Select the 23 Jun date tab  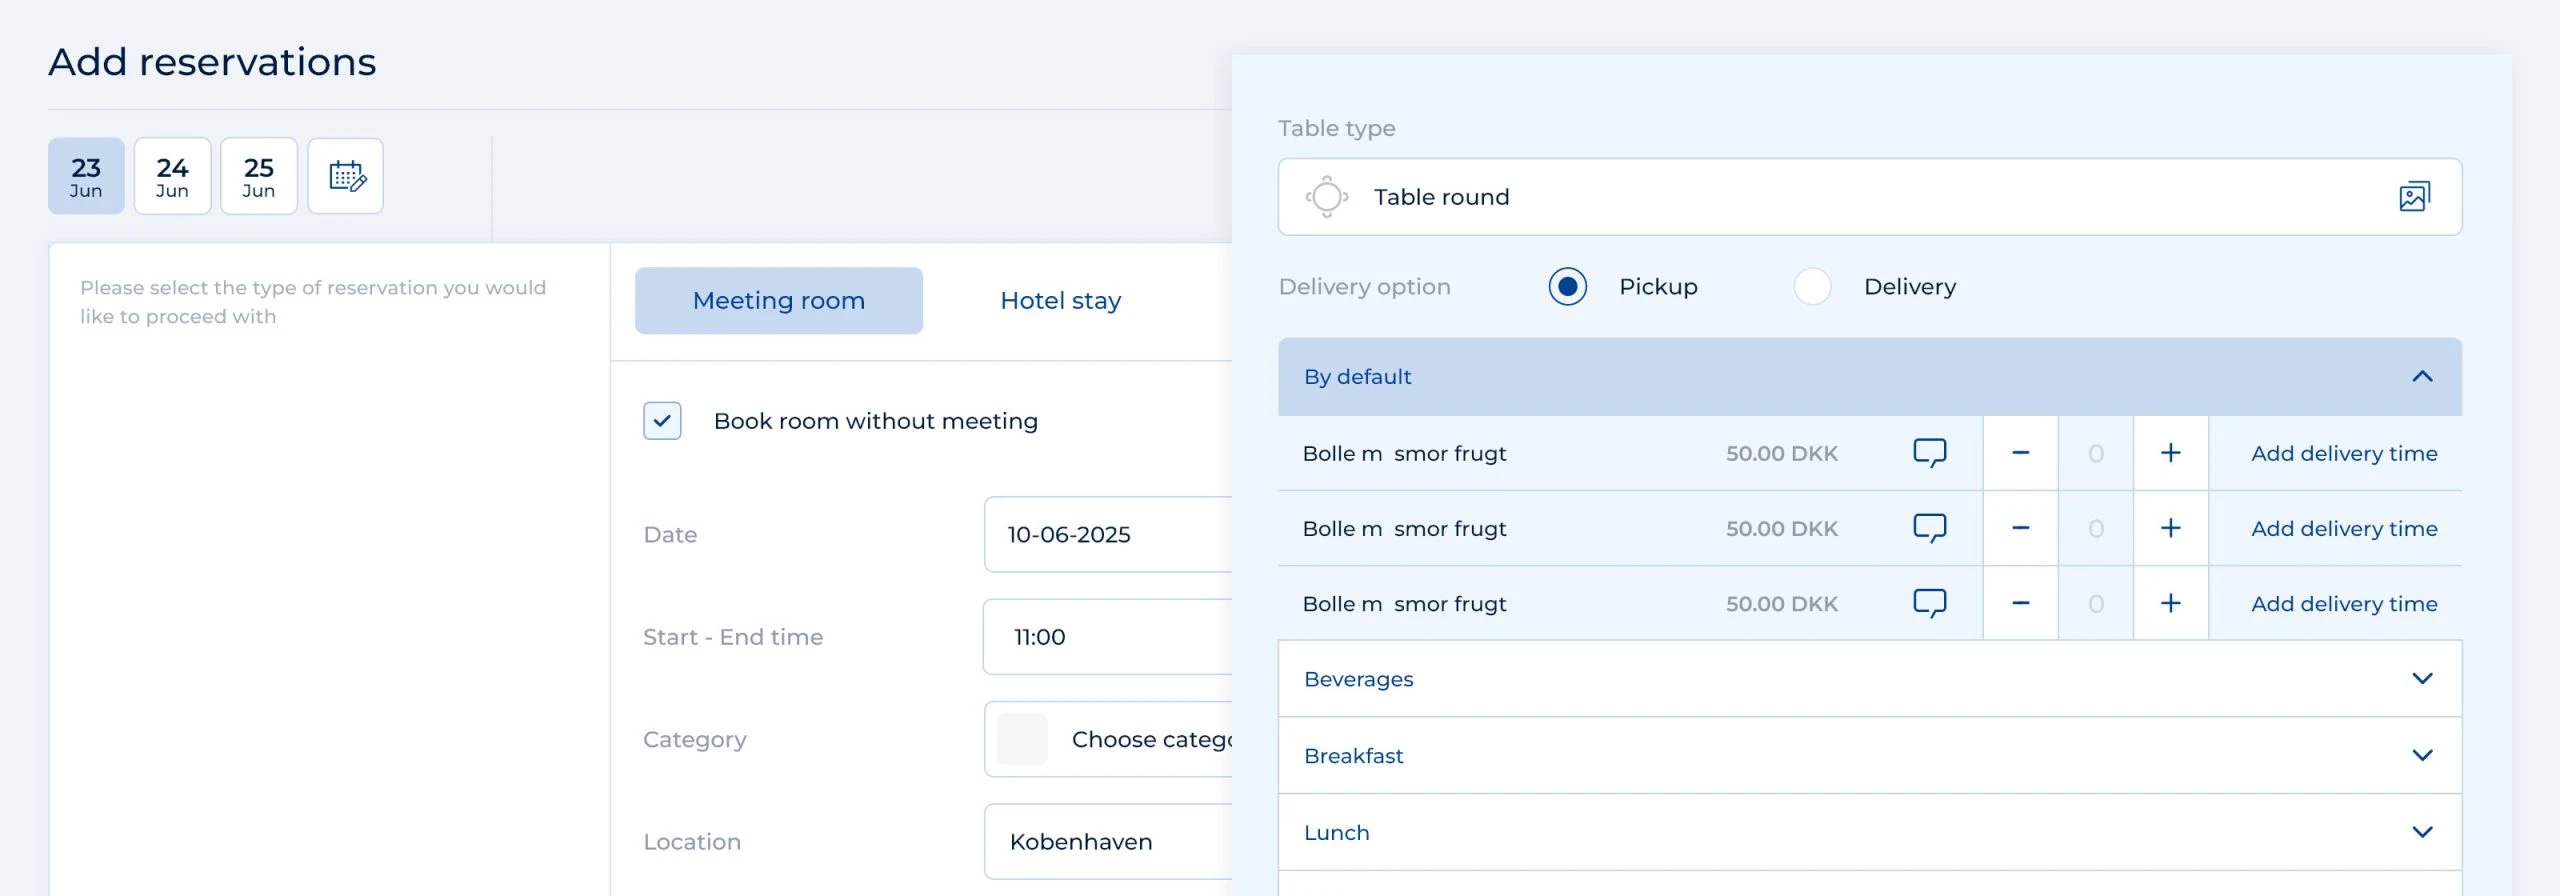click(x=86, y=176)
